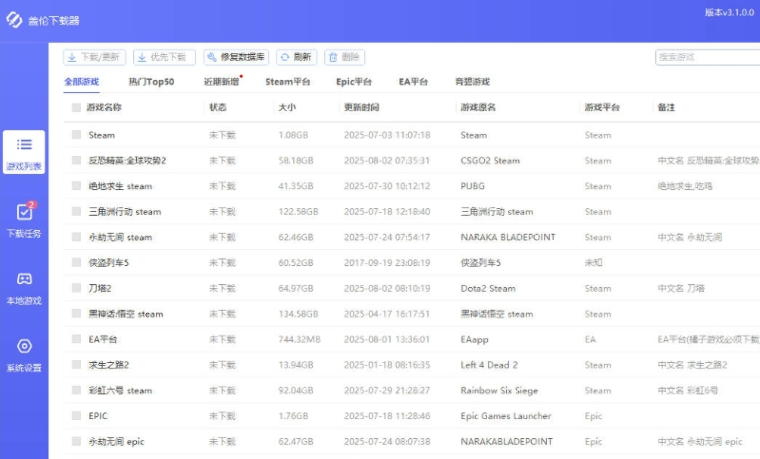Viewport: 760px width, 459px height.
Task: Select the EAapp original name cell
Action: click(475, 339)
